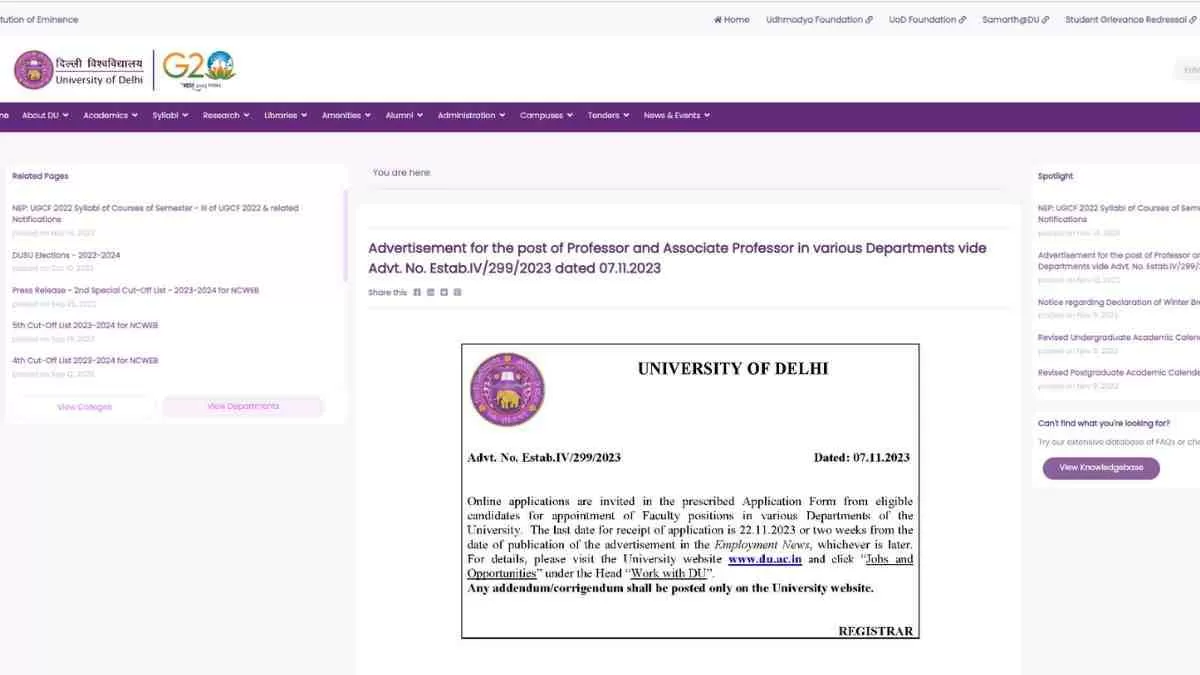Image resolution: width=1200 pixels, height=675 pixels.
Task: Expand the Academics dropdown menu
Action: point(110,115)
